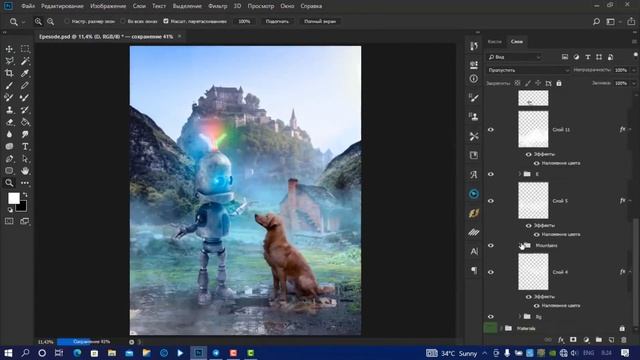This screenshot has height=360, width=640.
Task: Open Paragraph panel icon
Action: click(x=473, y=270)
